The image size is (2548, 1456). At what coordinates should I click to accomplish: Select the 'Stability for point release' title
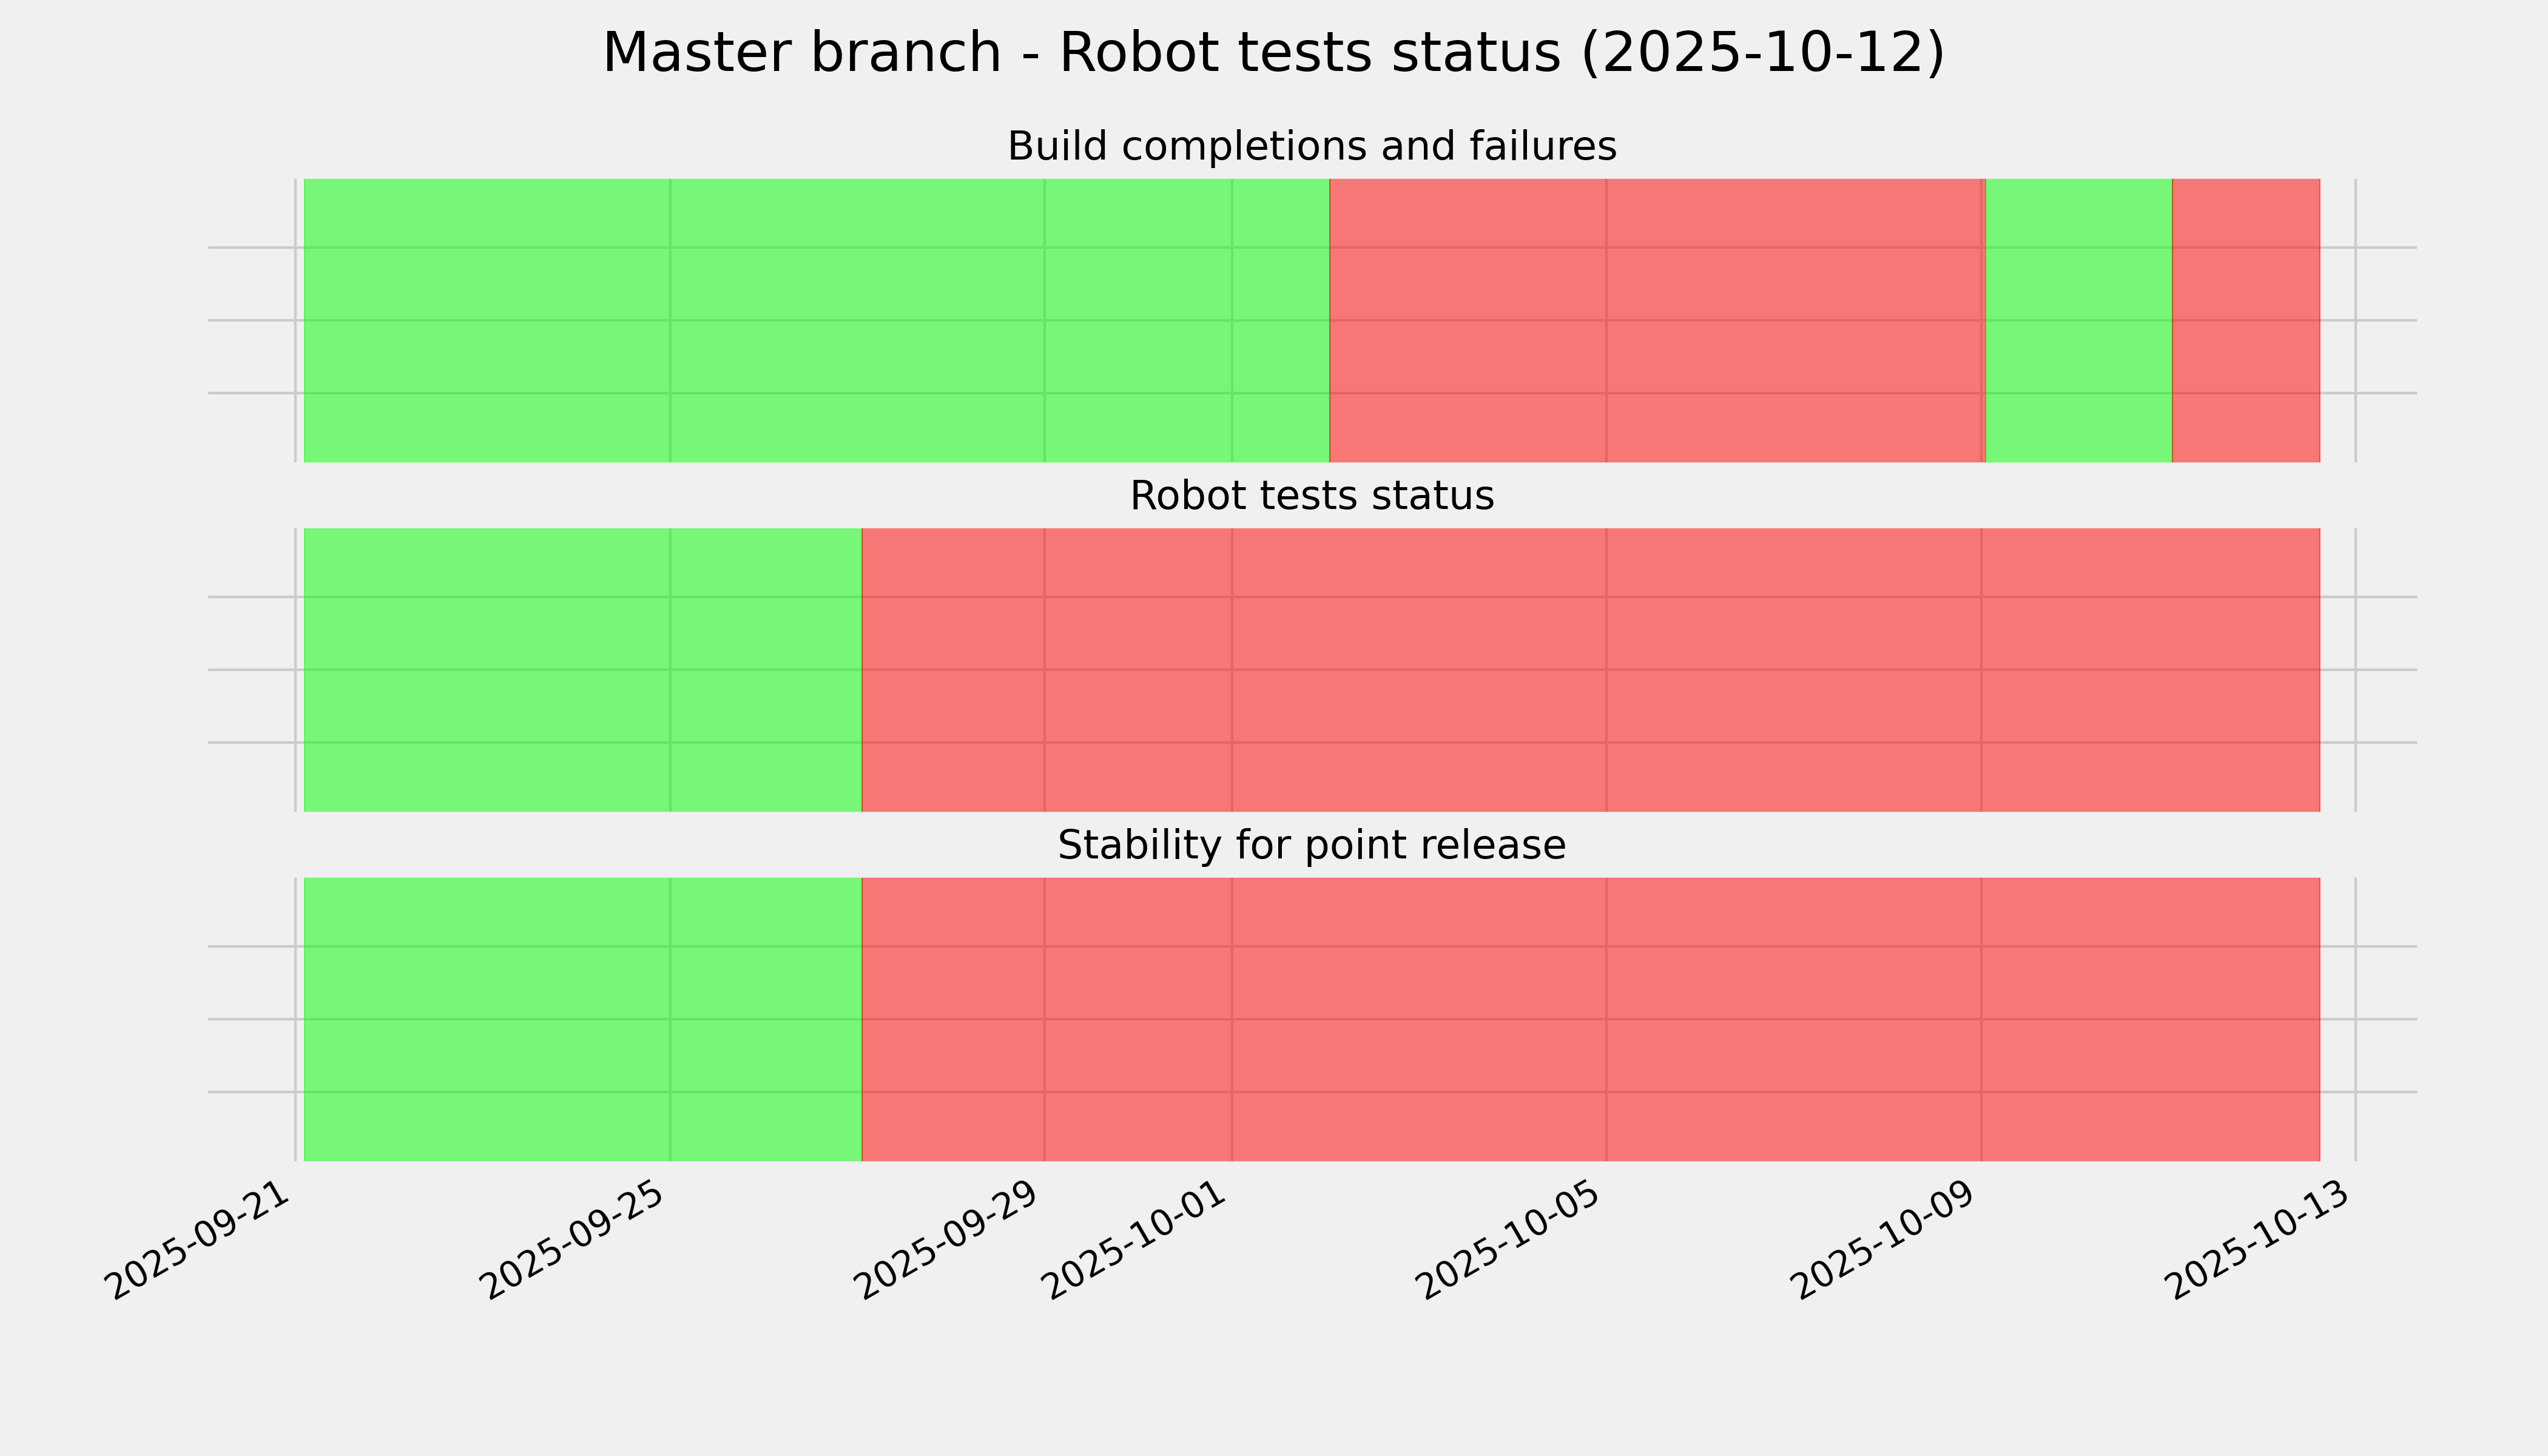1311,846
